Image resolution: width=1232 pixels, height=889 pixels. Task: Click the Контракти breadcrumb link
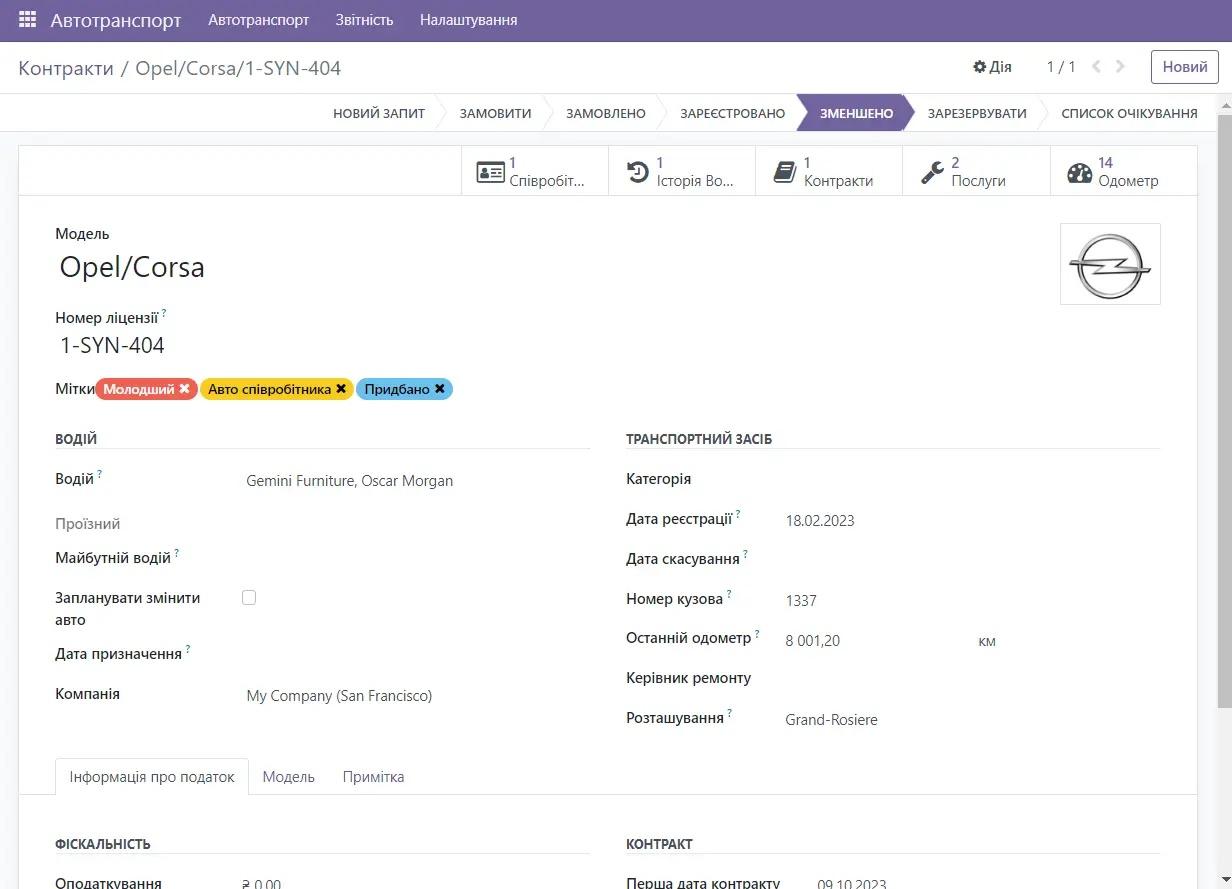(x=66, y=68)
